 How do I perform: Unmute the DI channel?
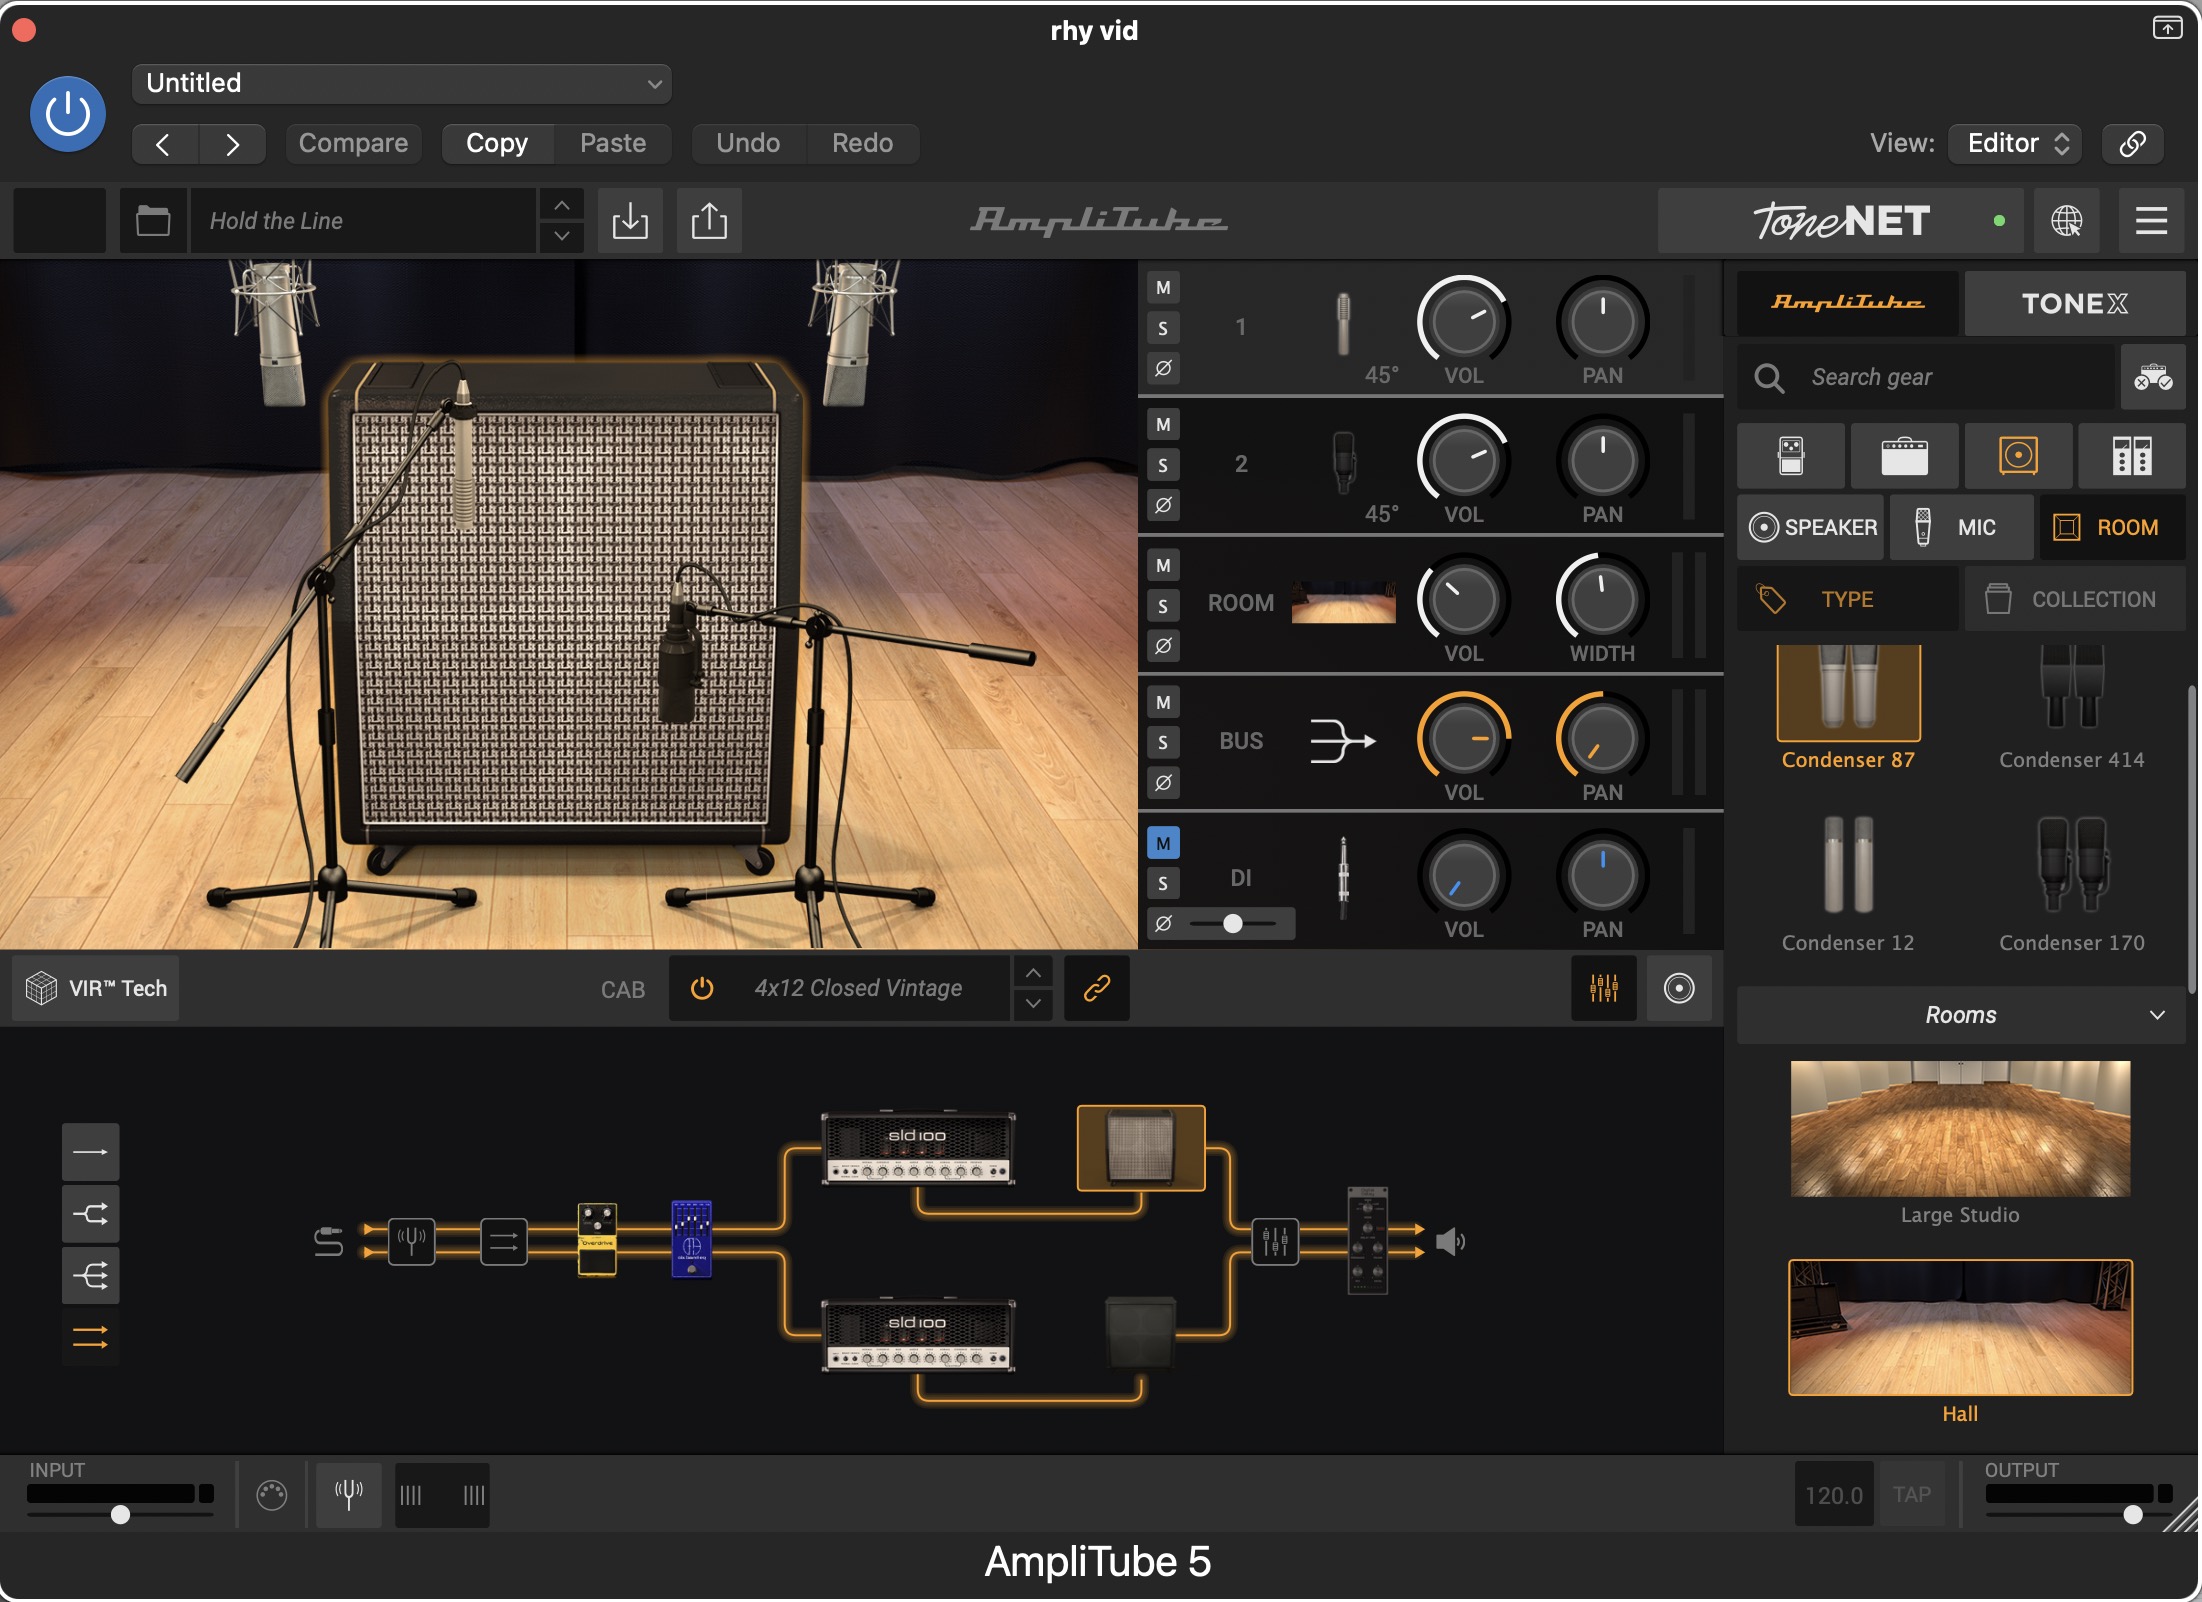[1163, 843]
